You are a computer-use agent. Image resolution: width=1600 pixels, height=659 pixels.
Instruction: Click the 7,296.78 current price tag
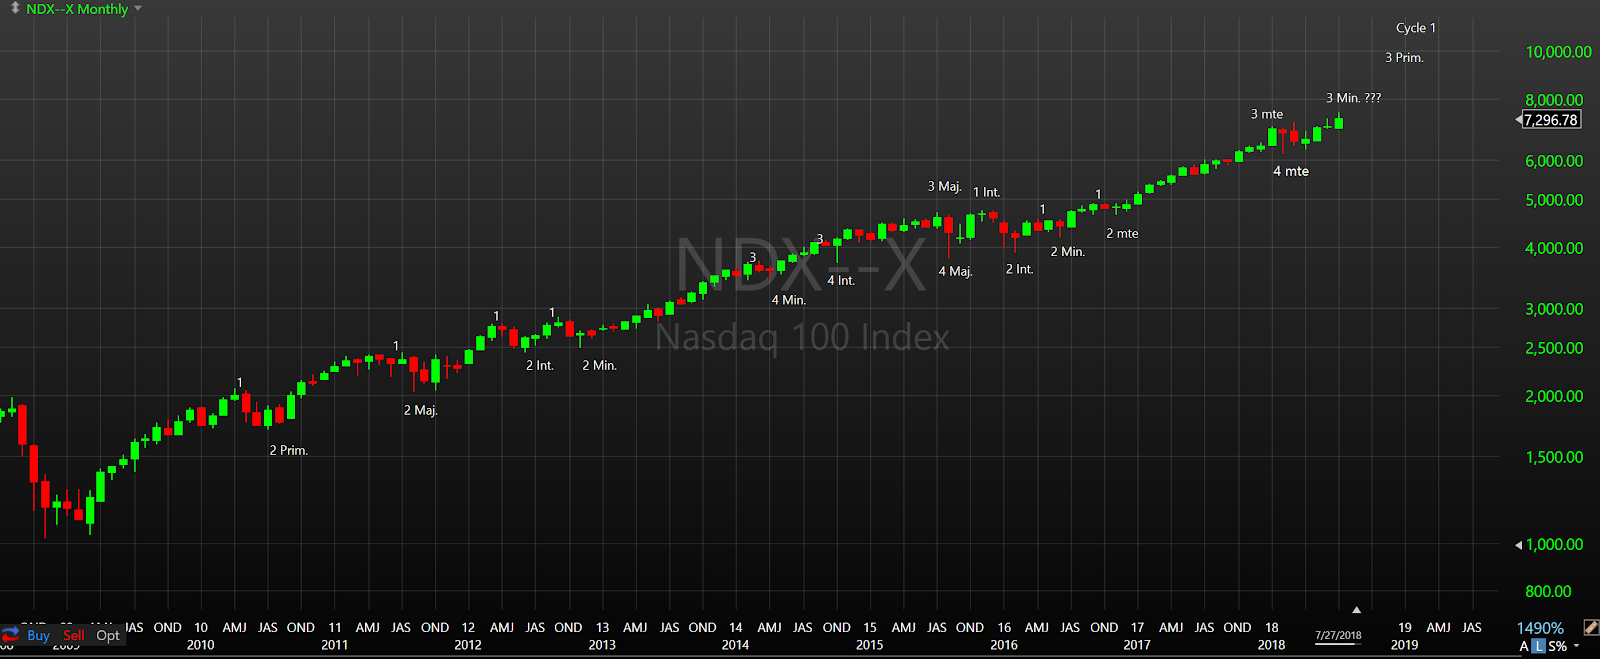1551,120
